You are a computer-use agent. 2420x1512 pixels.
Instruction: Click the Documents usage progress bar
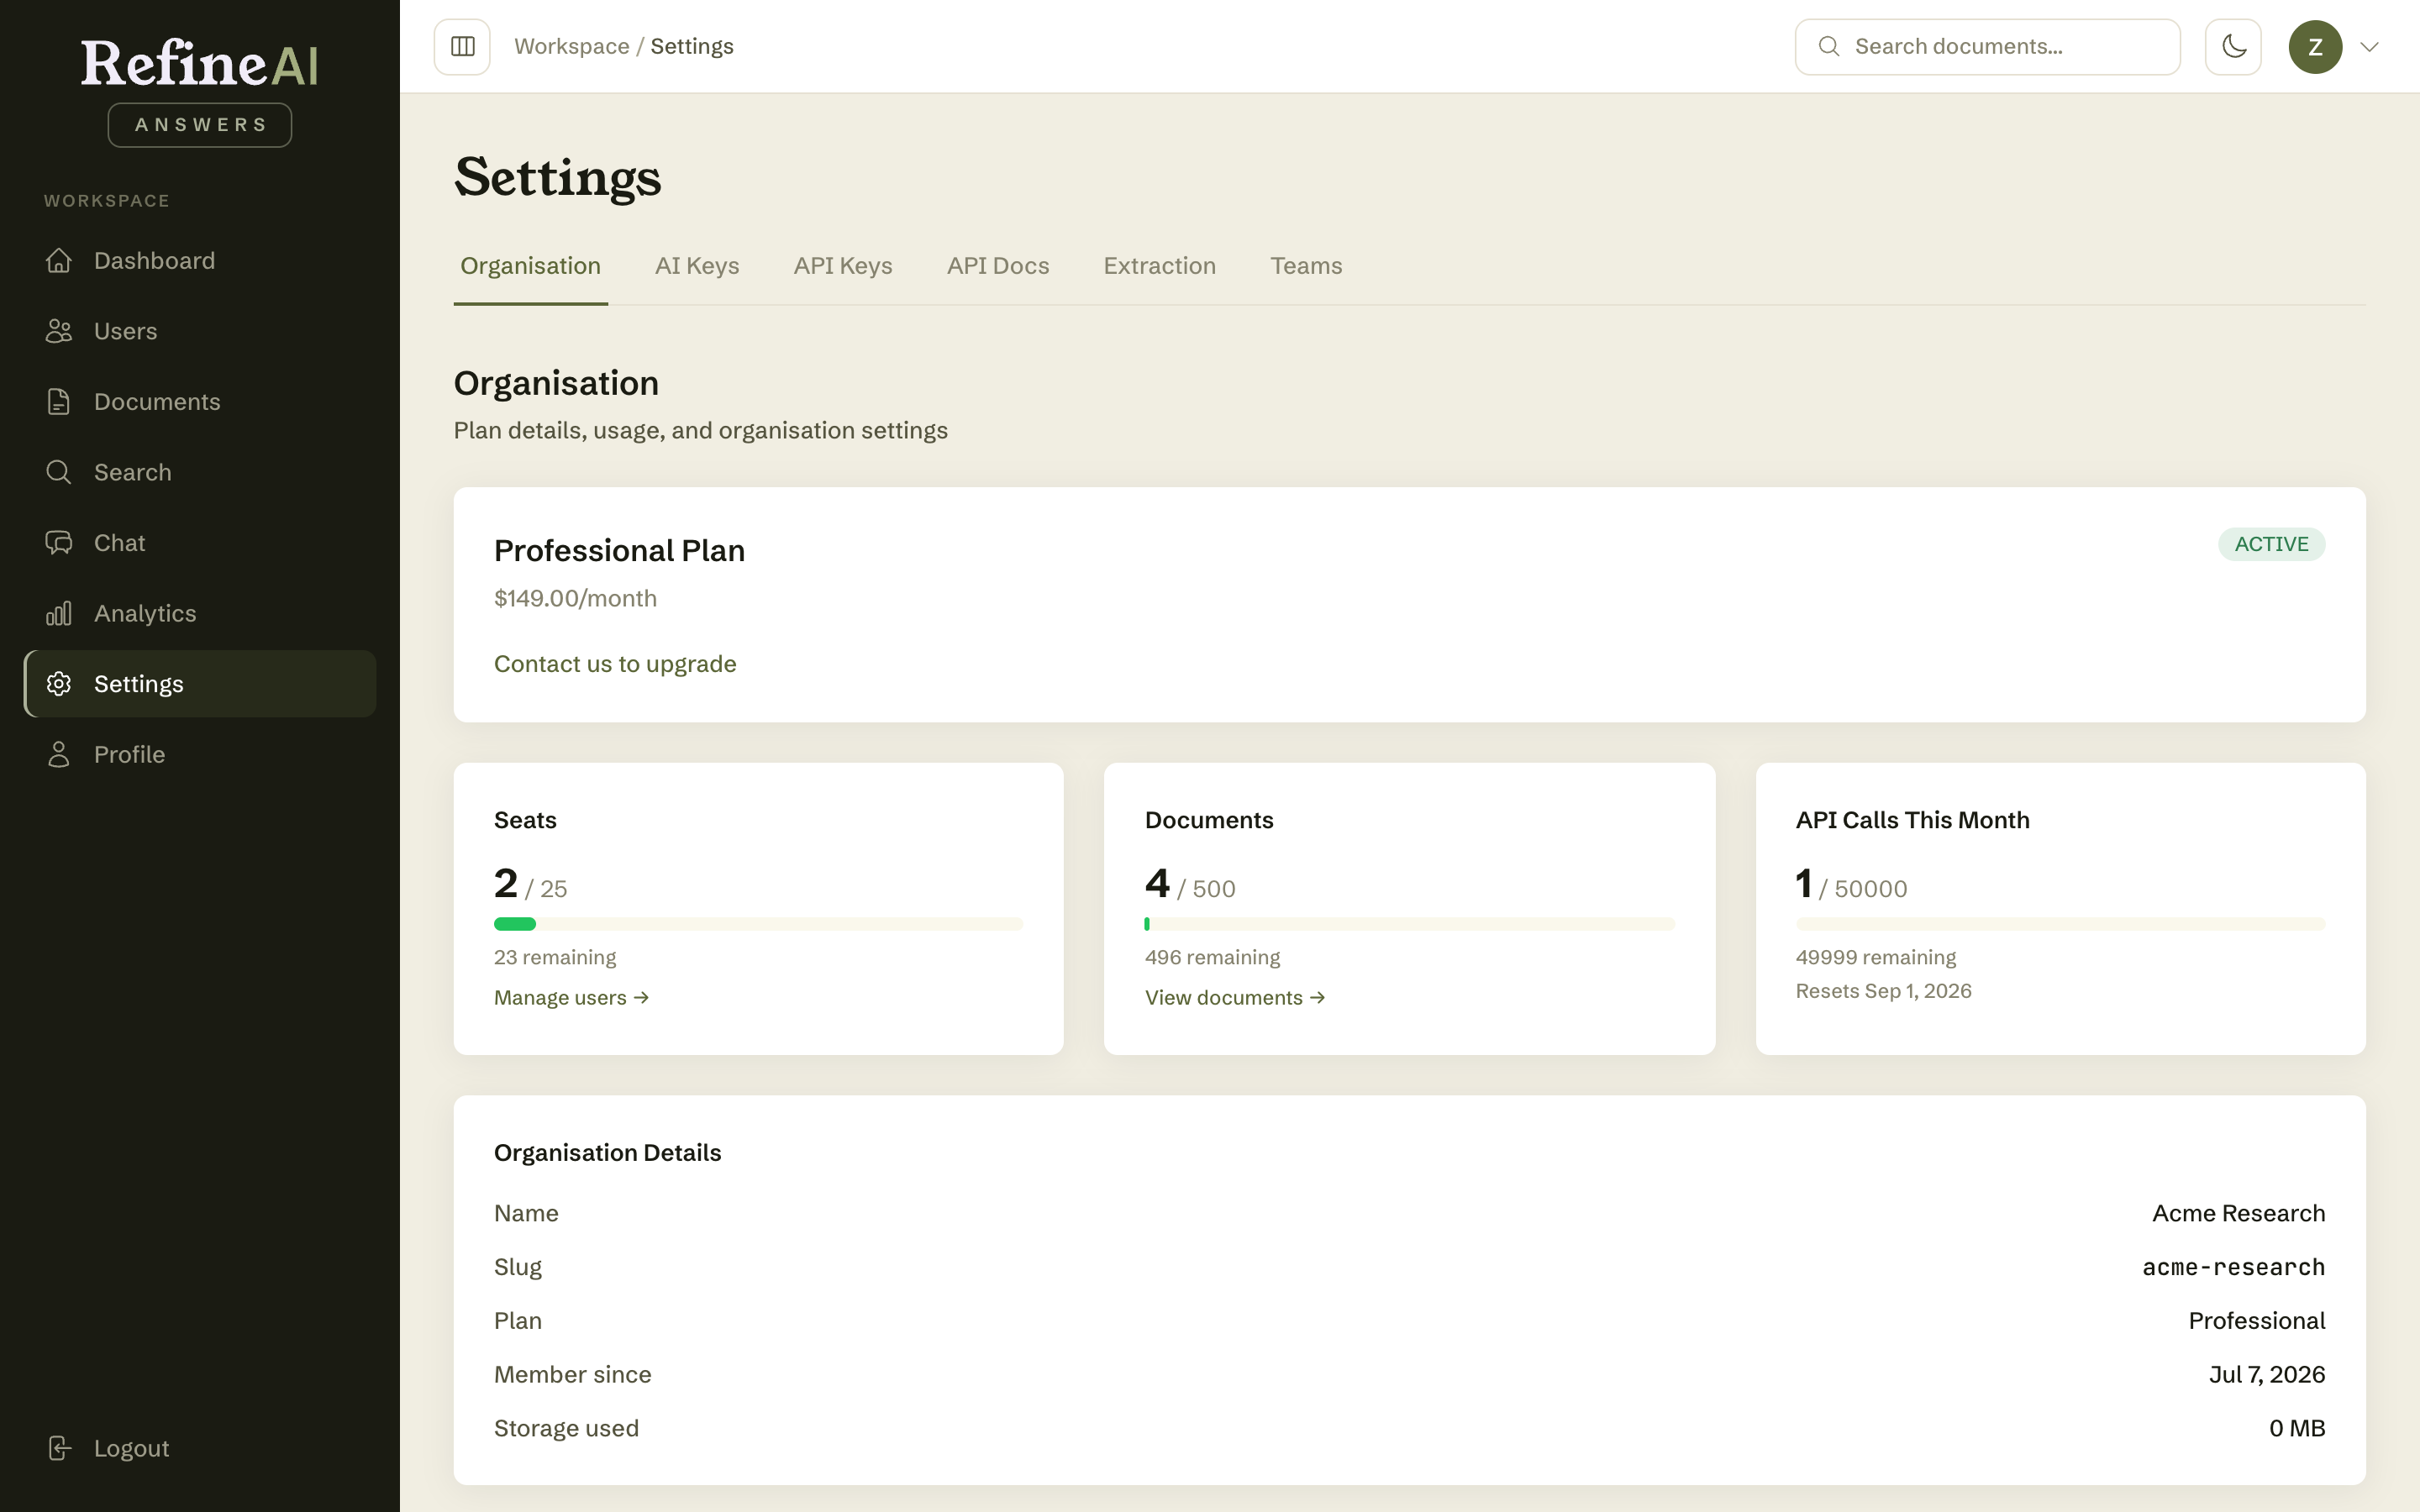coord(1409,924)
